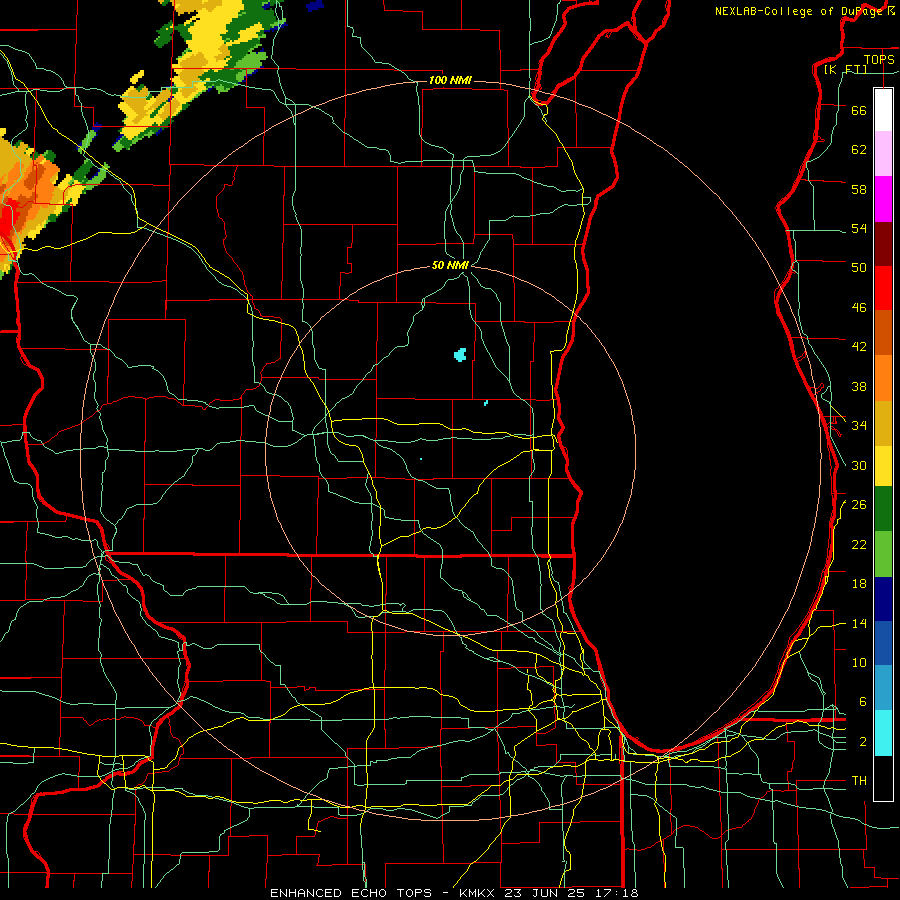Click the "34" legend value
The image size is (900, 900).
tap(859, 426)
